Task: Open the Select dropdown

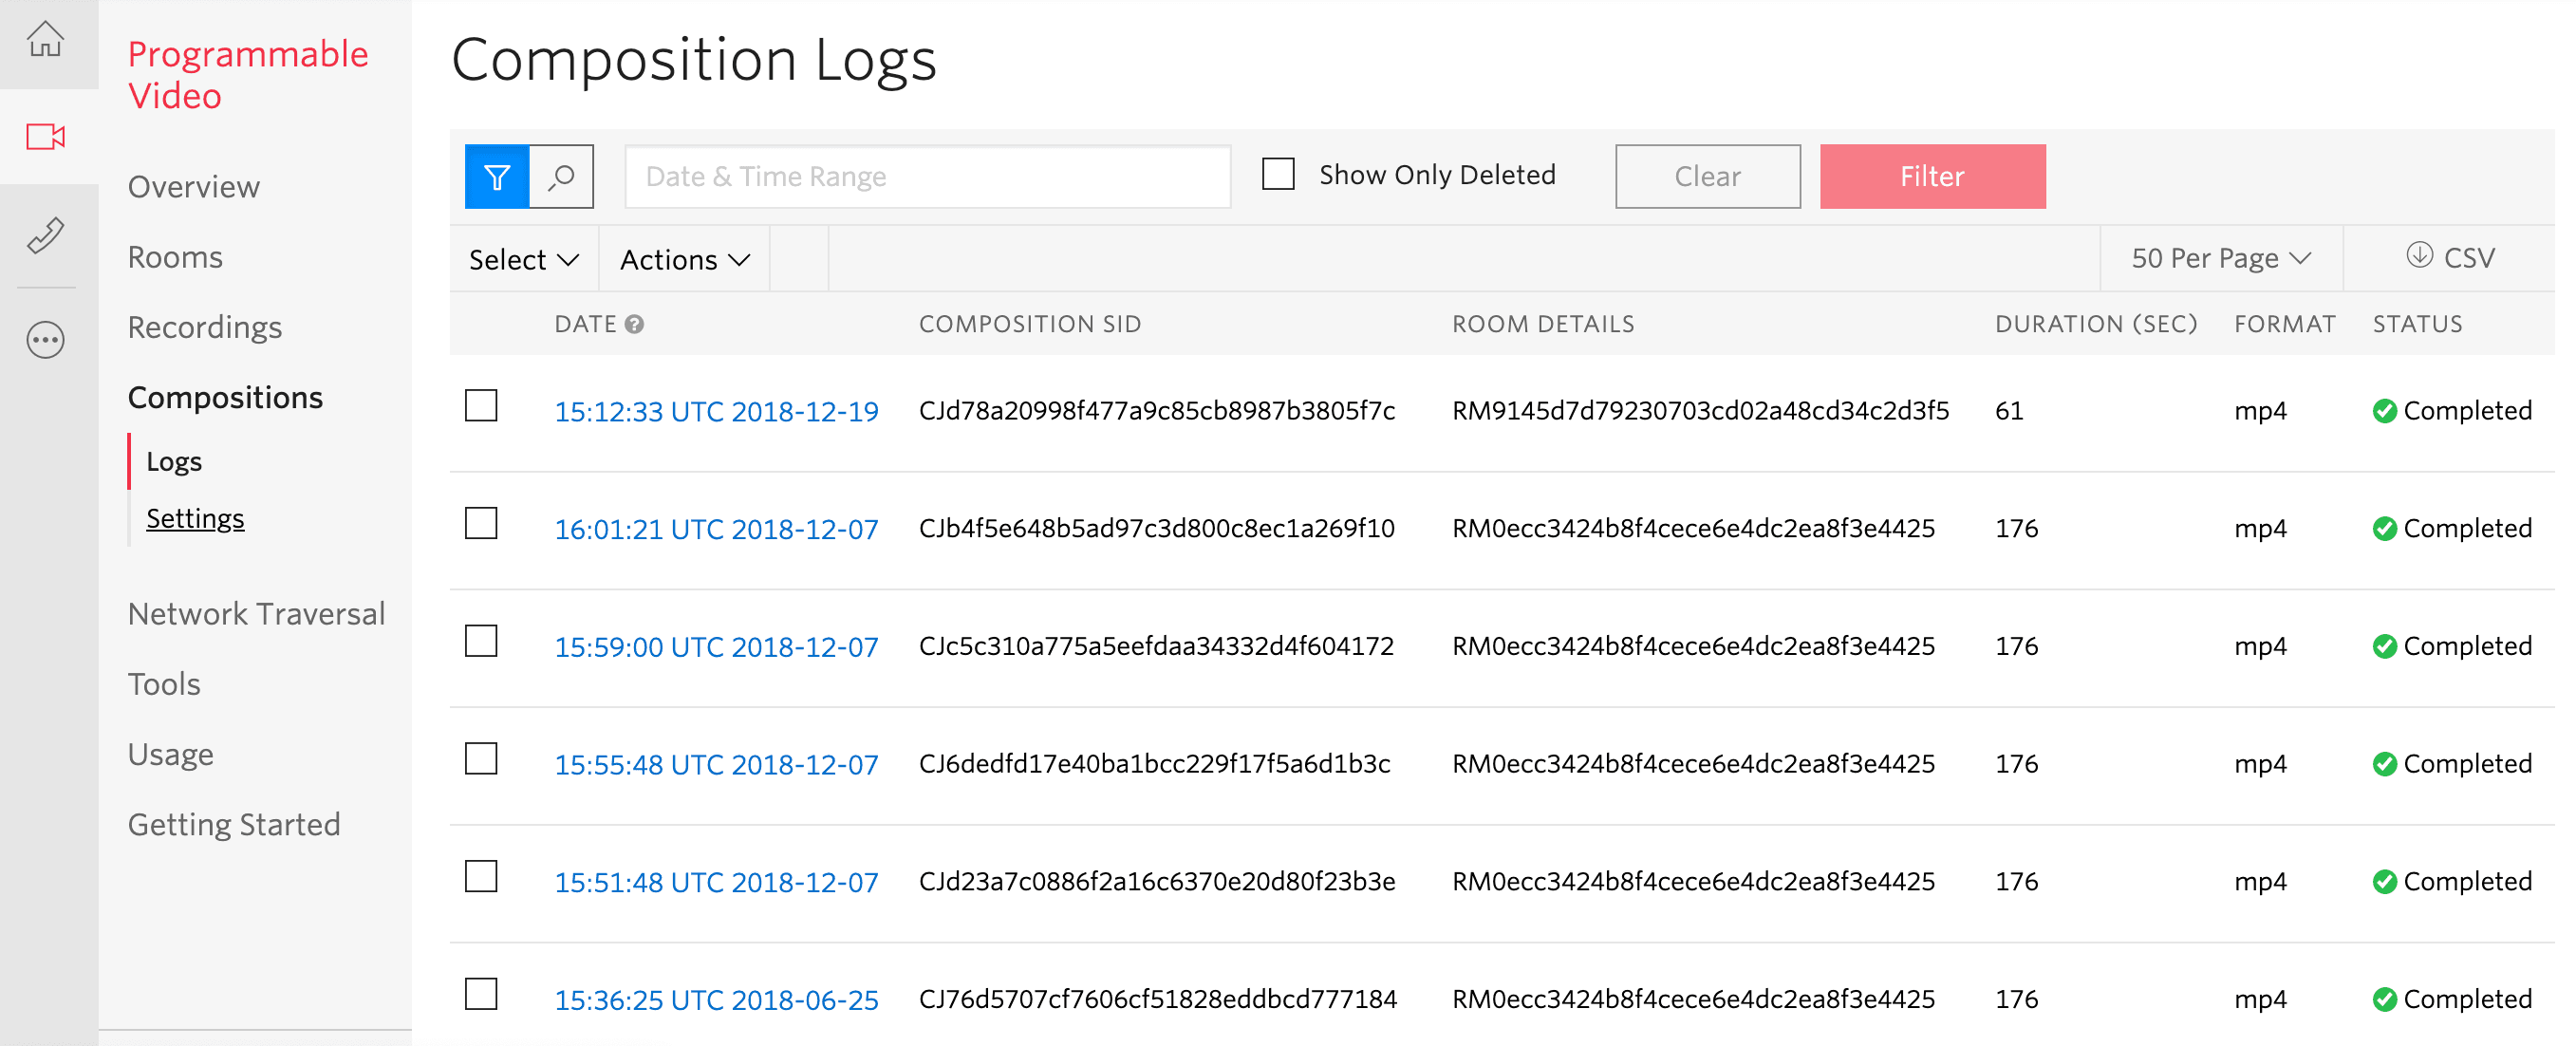Action: (x=523, y=259)
